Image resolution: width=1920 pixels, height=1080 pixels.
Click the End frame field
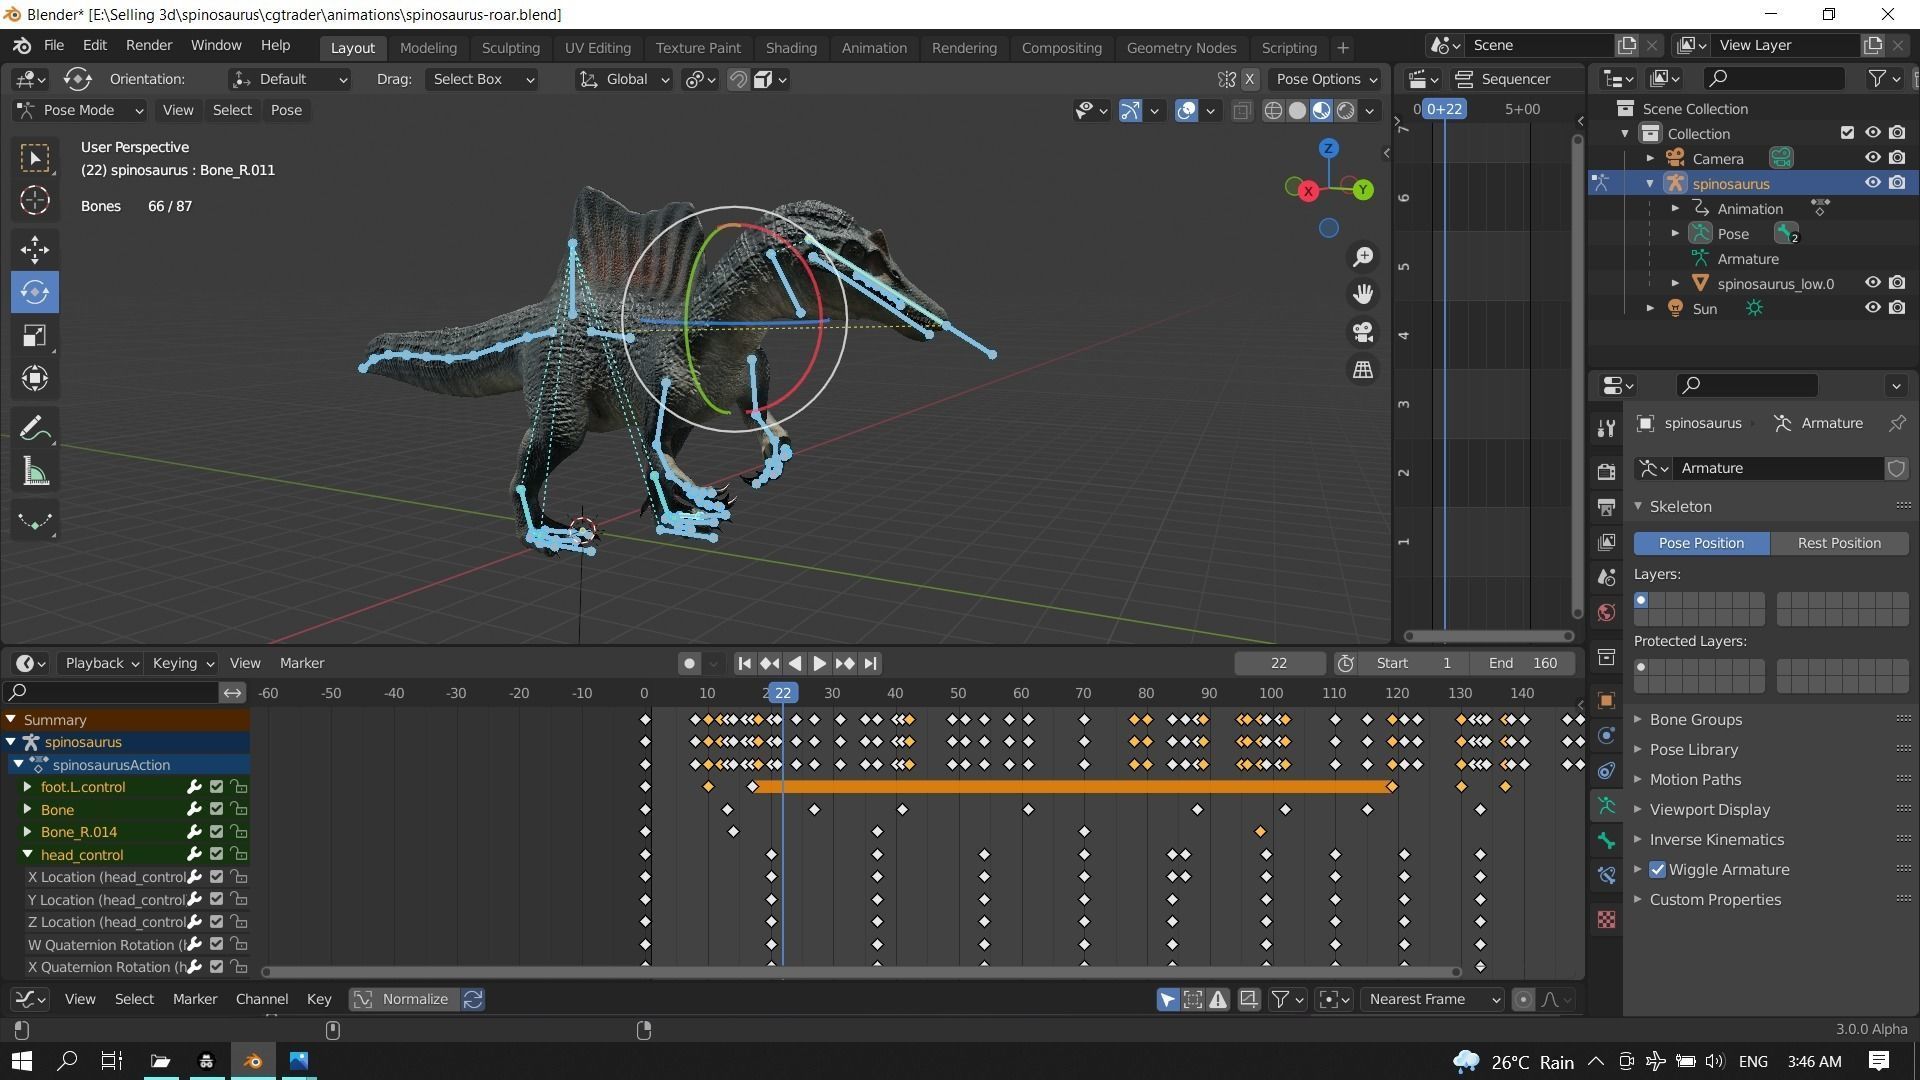(x=1522, y=663)
